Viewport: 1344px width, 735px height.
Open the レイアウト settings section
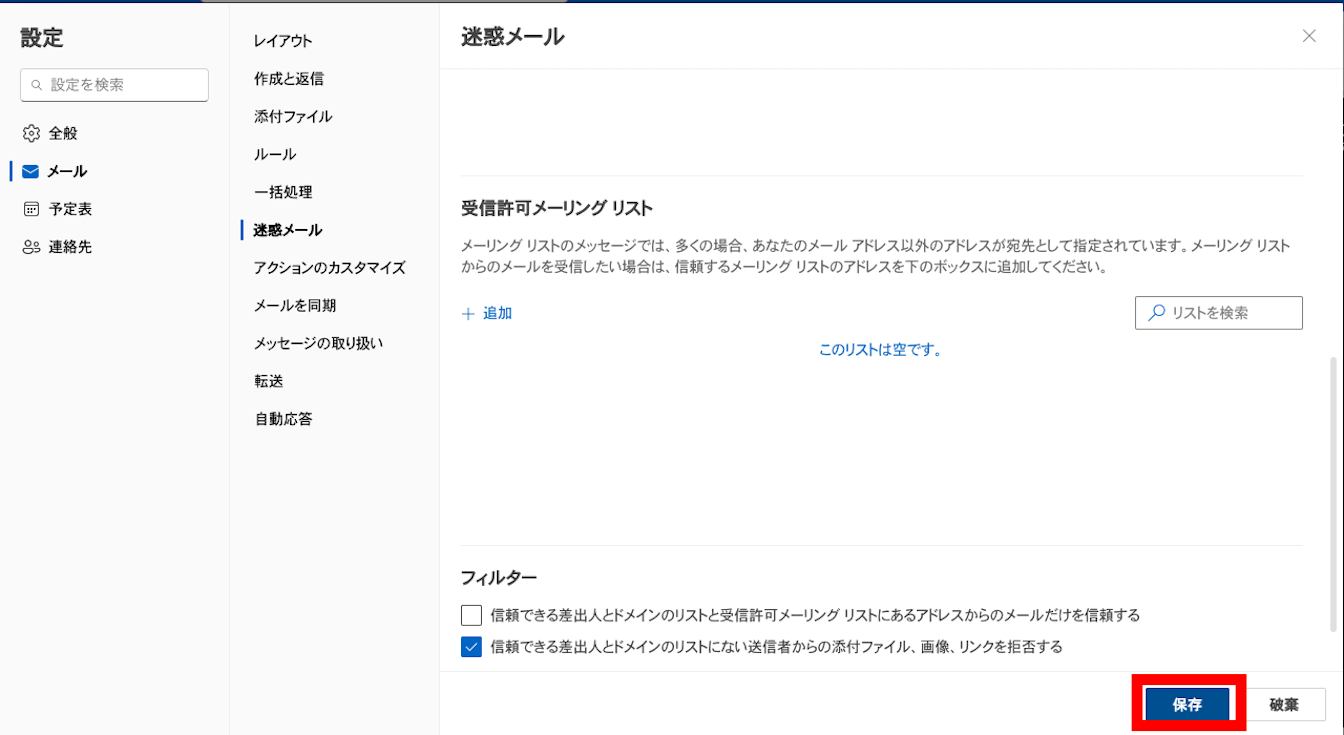283,41
